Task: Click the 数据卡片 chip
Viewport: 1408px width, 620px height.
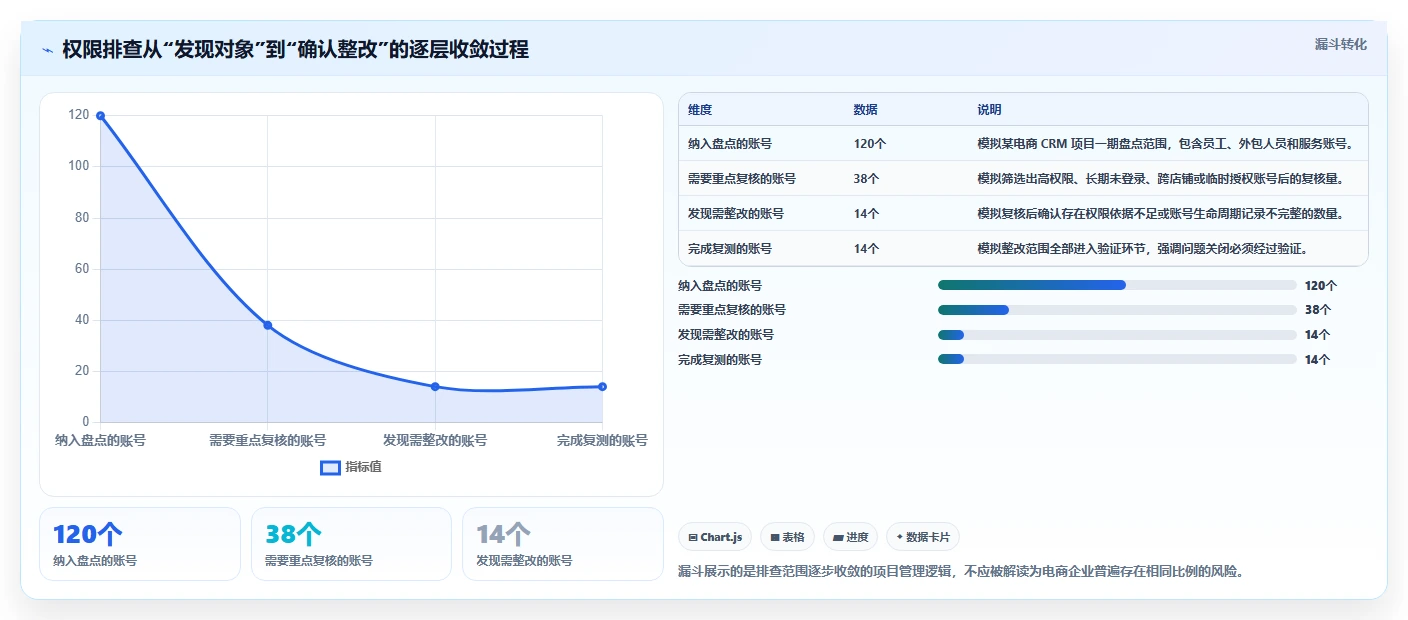Action: [923, 537]
